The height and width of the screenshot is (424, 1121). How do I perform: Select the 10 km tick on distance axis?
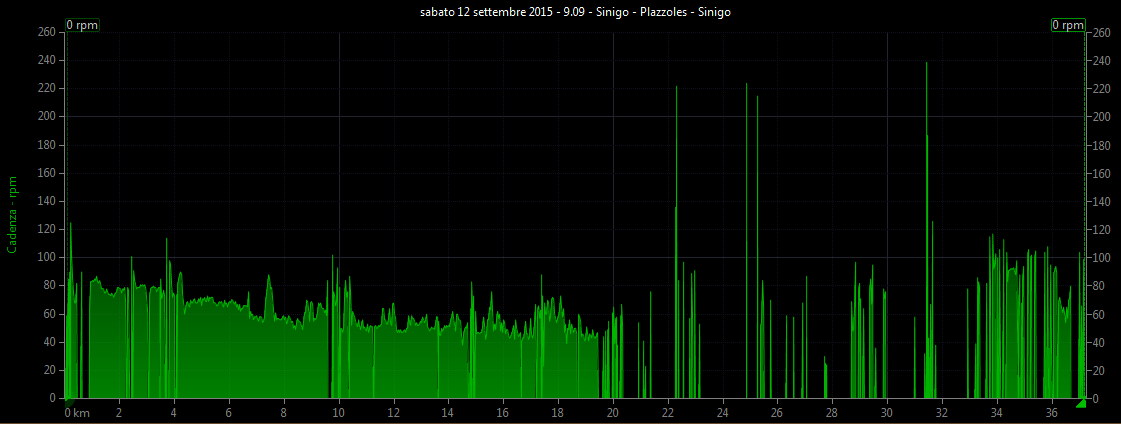(x=339, y=412)
